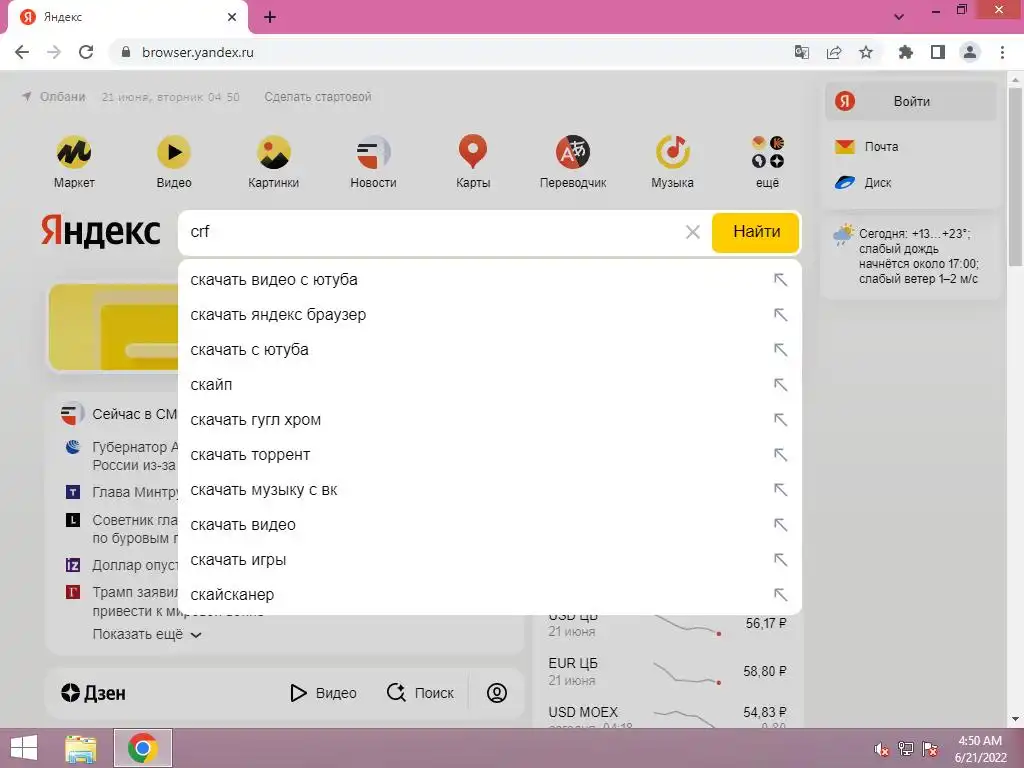Close the Яндекс tab
This screenshot has width=1024, height=768.
coord(232,17)
